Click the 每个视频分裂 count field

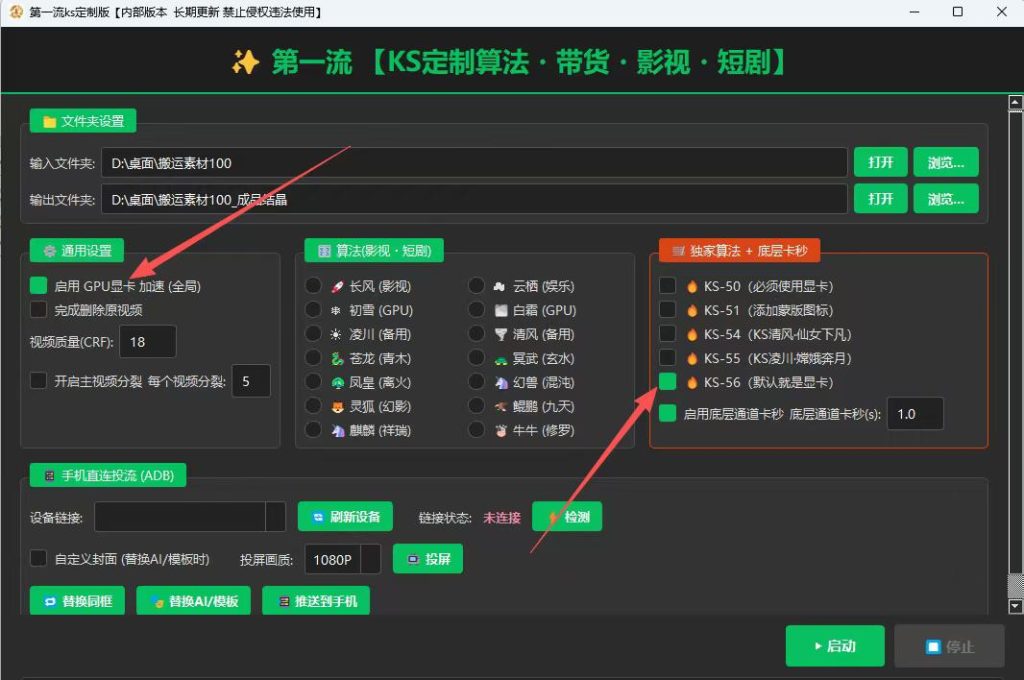pos(251,381)
